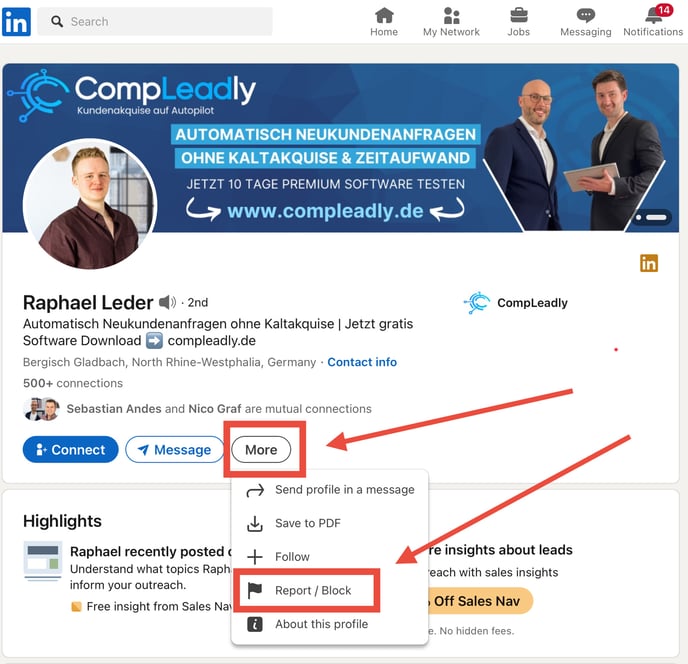Open the Messaging chat icon

586,16
